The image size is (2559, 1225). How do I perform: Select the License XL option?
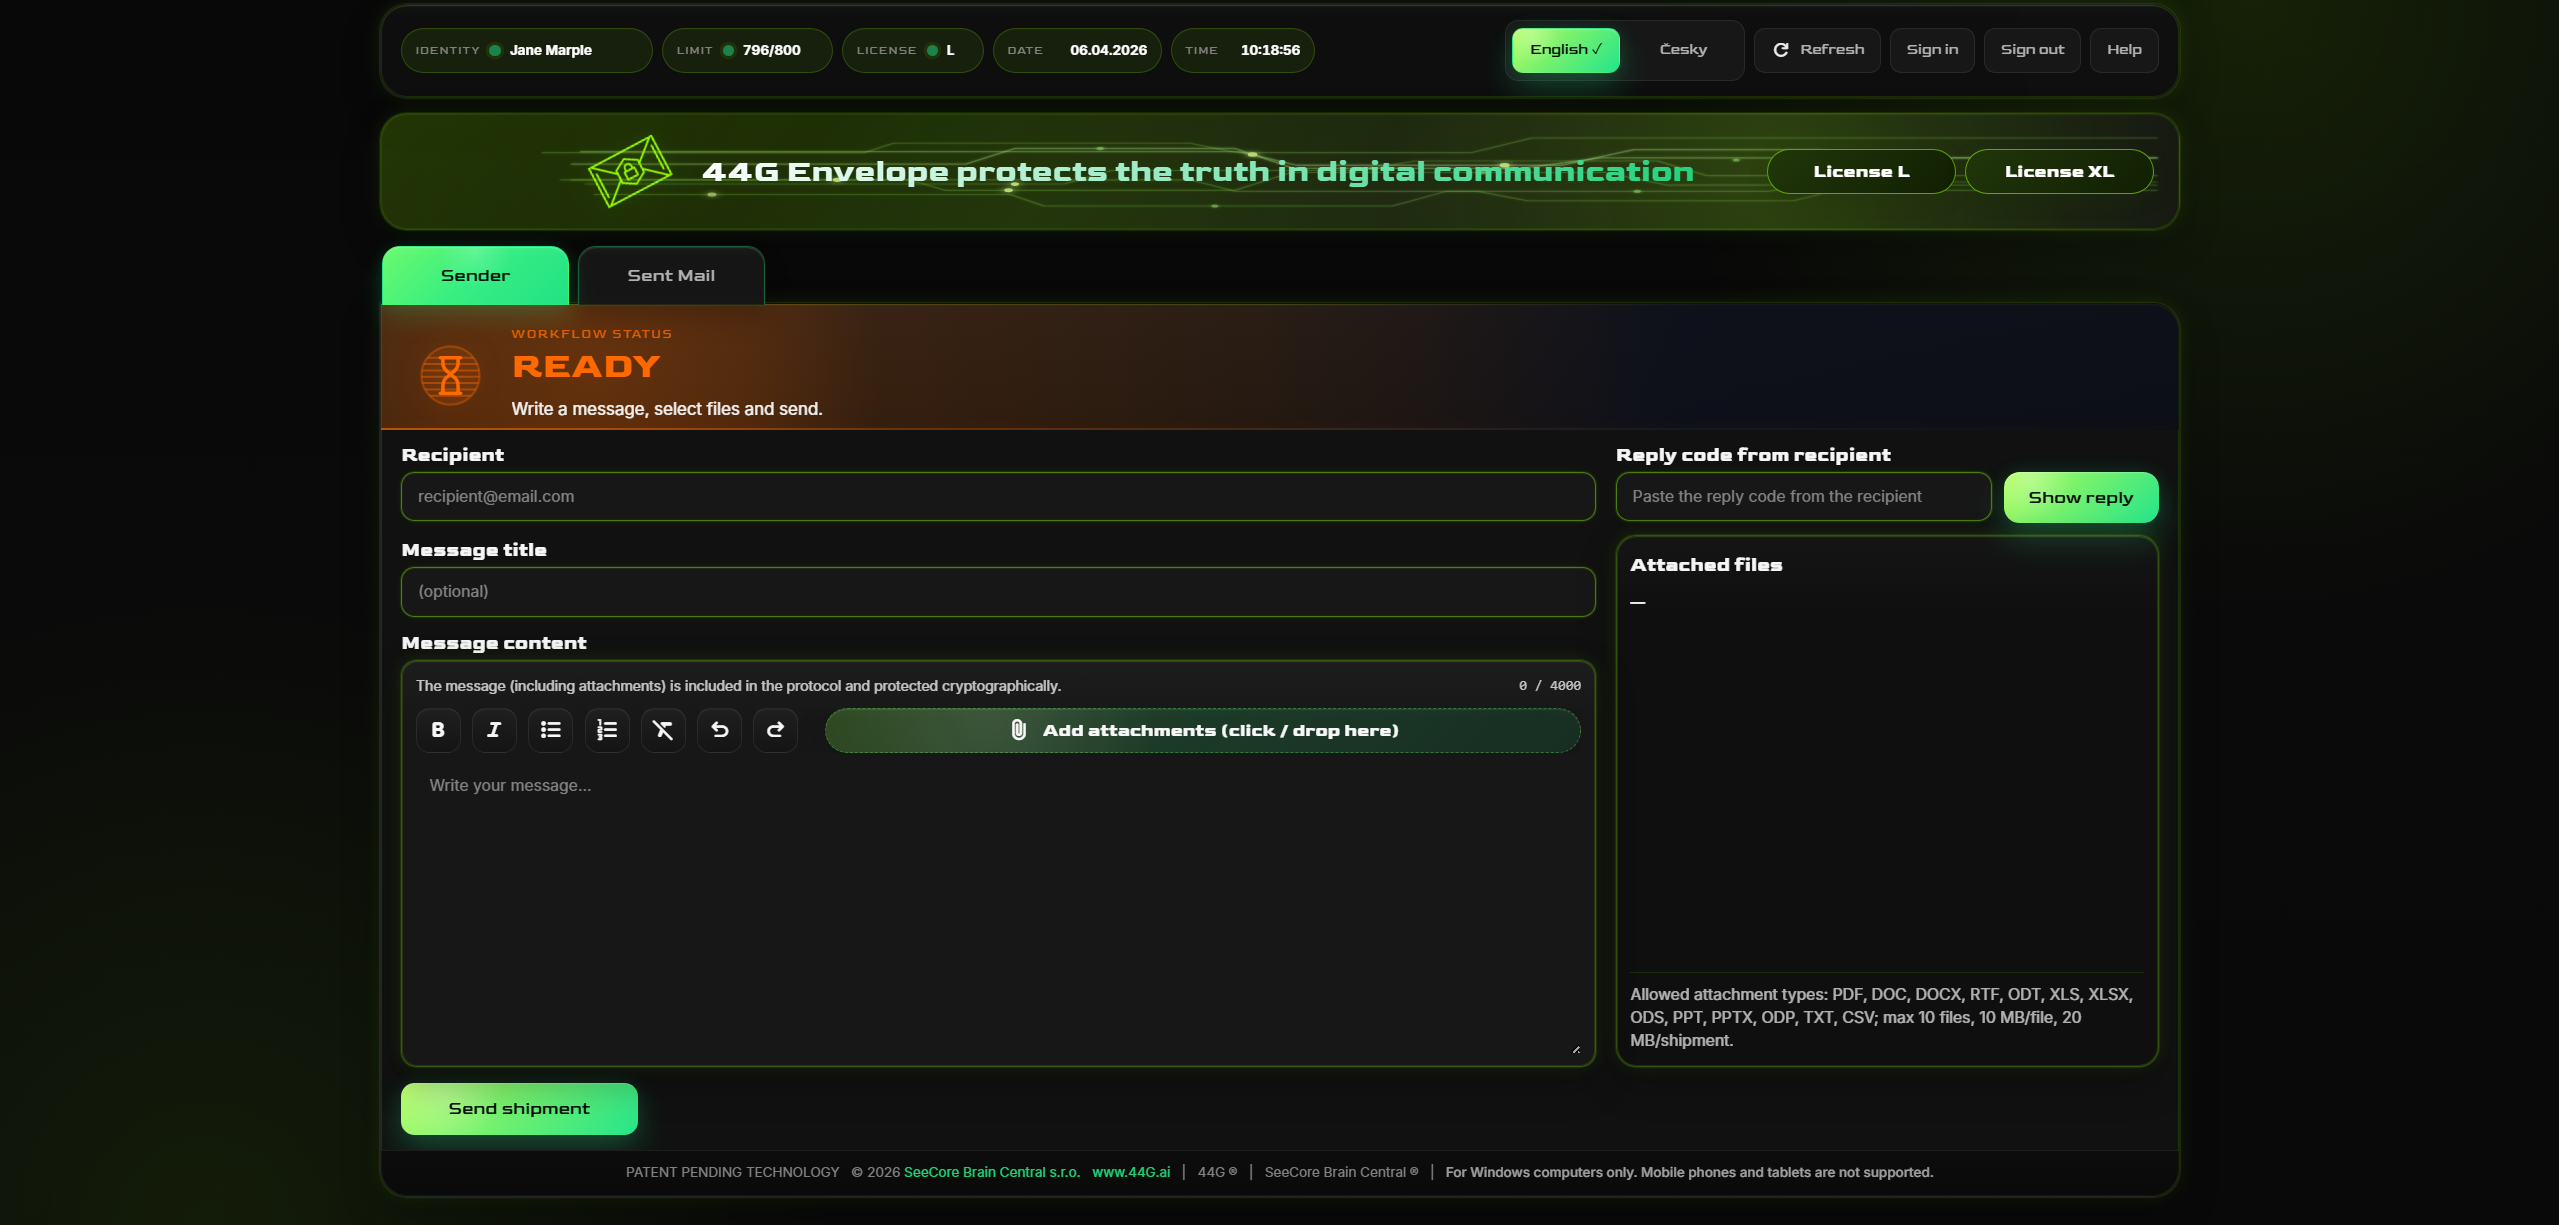(2058, 172)
